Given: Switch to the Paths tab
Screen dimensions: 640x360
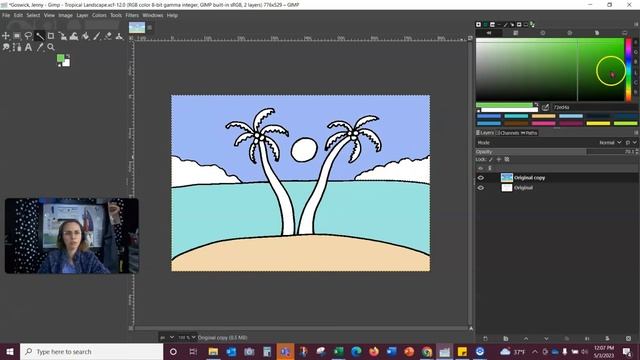Looking at the screenshot, I should tap(529, 133).
